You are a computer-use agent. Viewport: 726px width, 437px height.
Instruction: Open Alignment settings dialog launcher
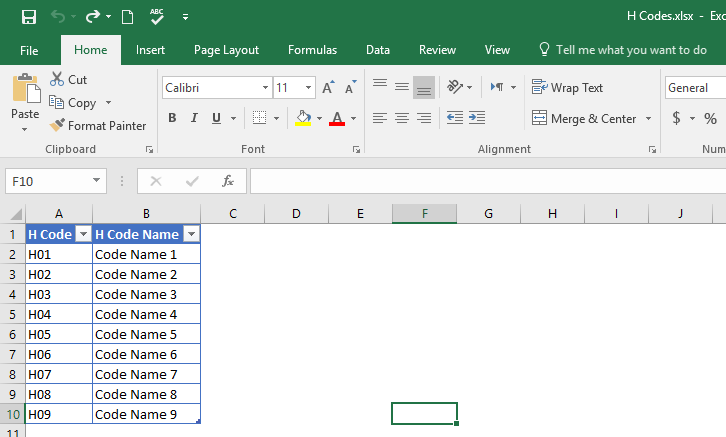click(652, 150)
